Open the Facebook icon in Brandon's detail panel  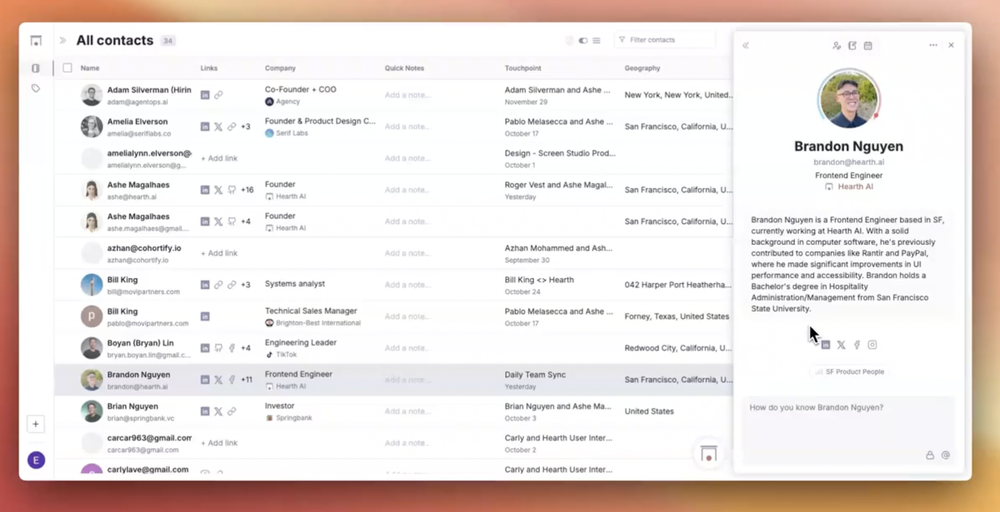tap(857, 345)
